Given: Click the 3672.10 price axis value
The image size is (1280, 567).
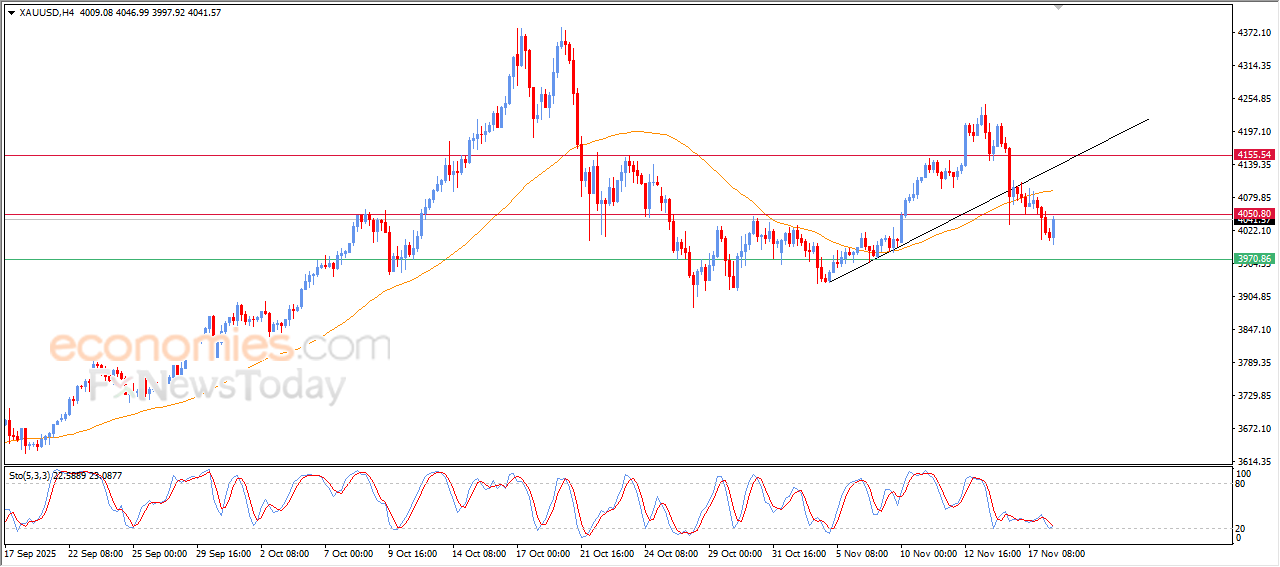Looking at the screenshot, I should [x=1254, y=429].
